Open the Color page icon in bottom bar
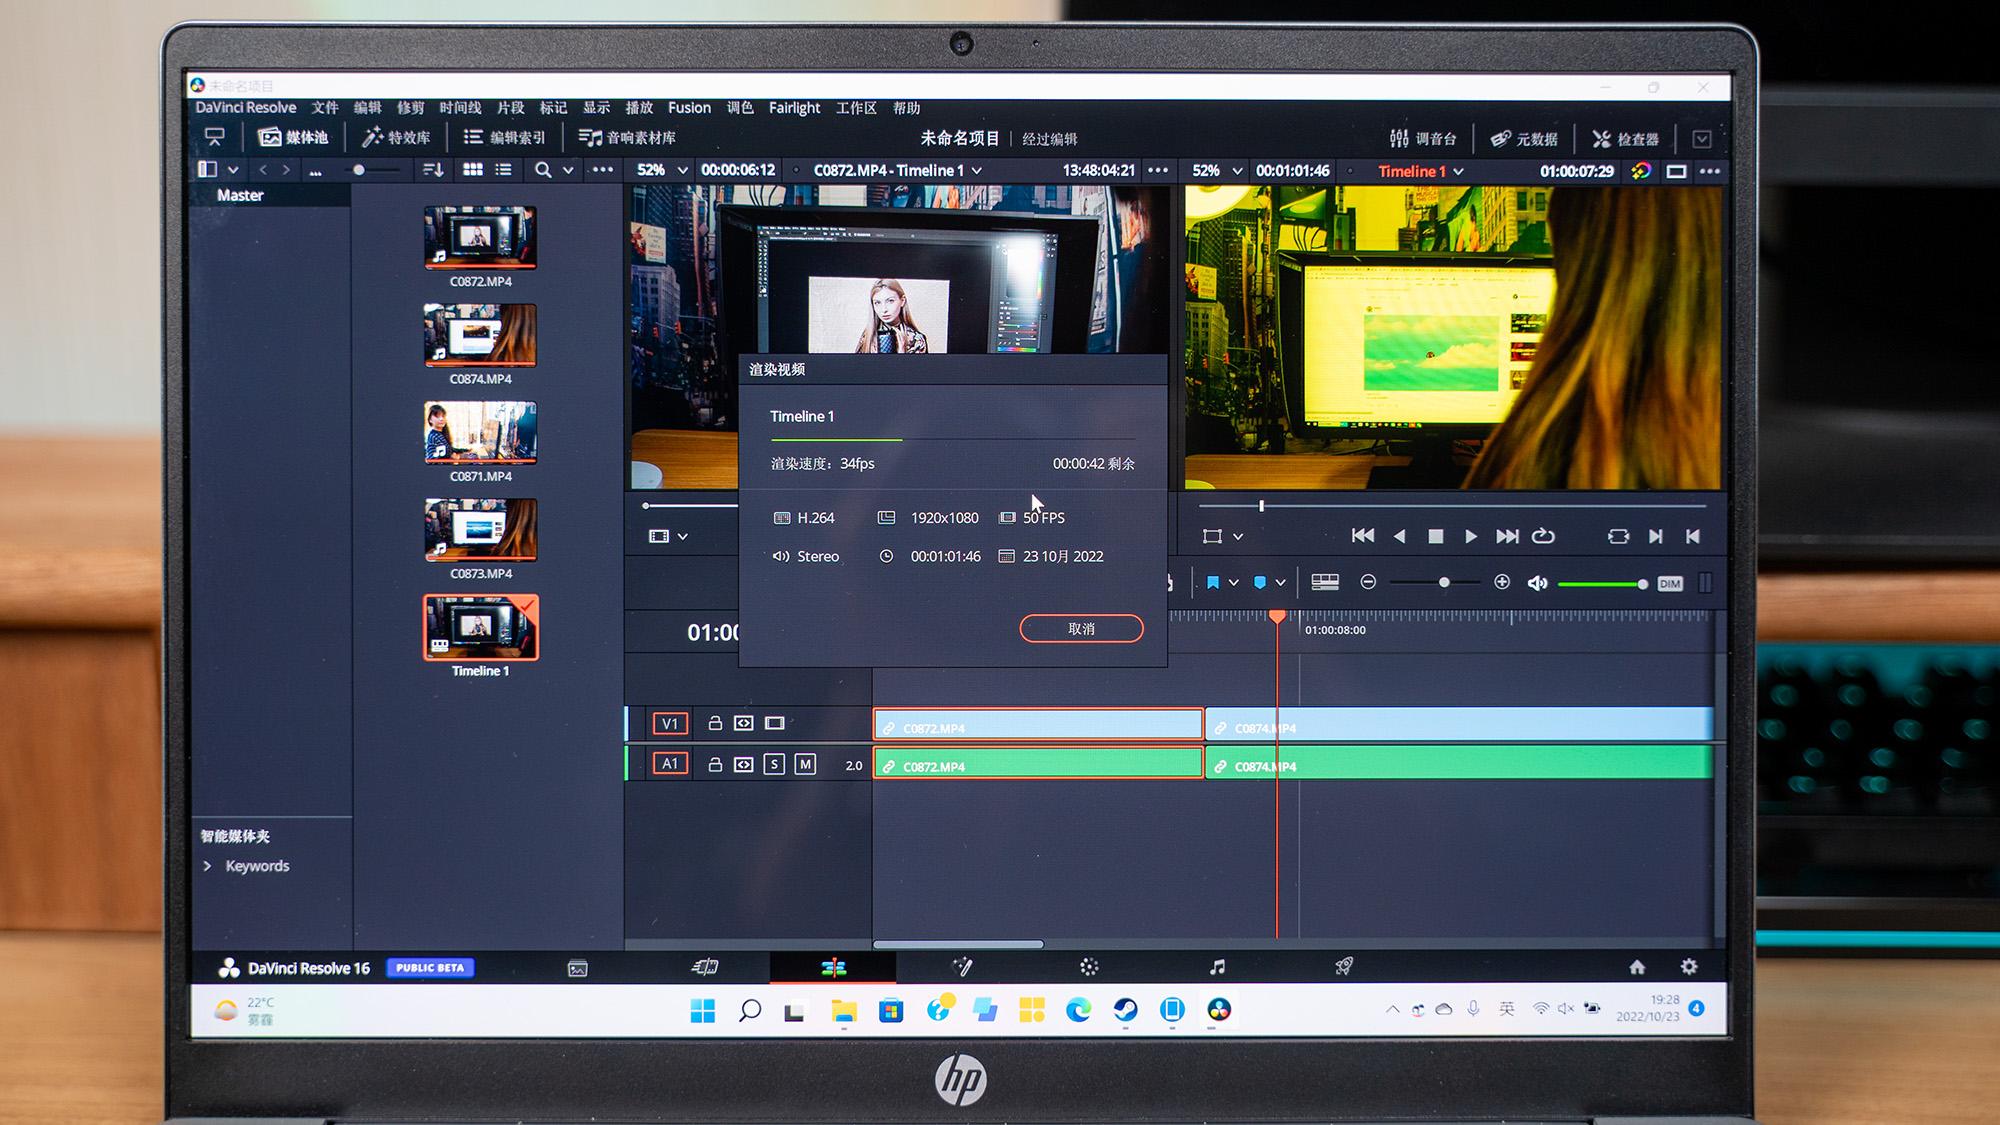Image resolution: width=2000 pixels, height=1125 pixels. coord(1089,967)
